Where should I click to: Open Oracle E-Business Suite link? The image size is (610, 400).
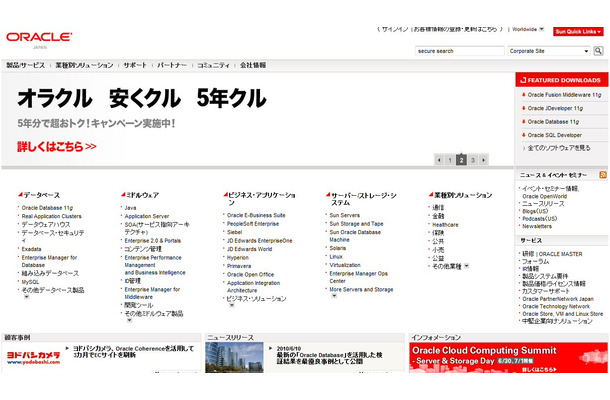pos(256,215)
